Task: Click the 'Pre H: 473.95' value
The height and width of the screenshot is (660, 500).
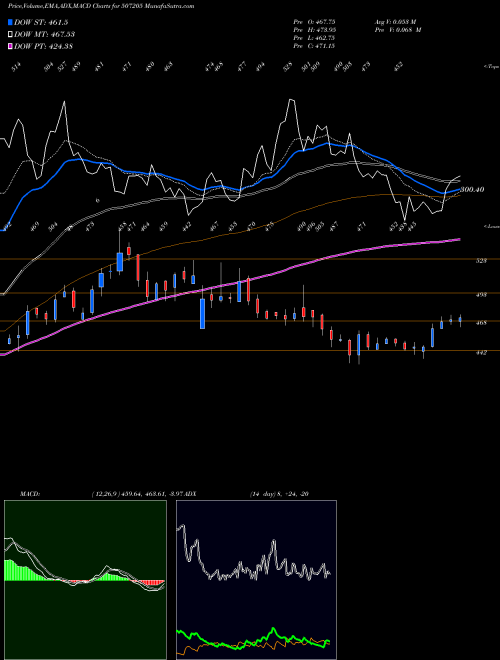Action: (x=314, y=29)
